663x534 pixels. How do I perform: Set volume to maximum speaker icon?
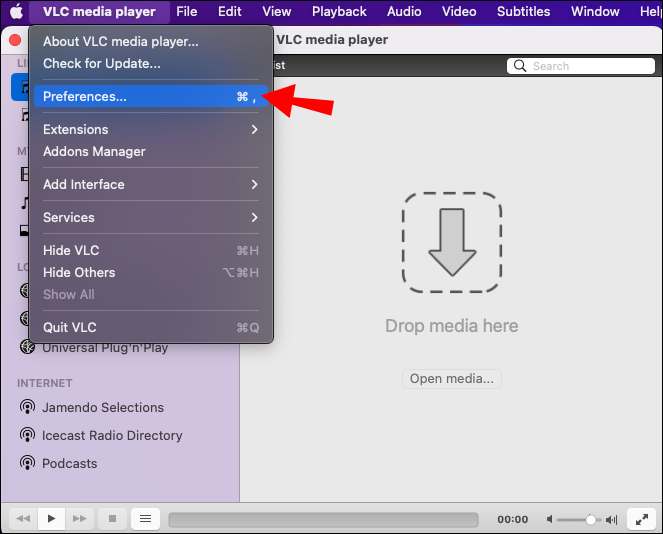(x=612, y=519)
